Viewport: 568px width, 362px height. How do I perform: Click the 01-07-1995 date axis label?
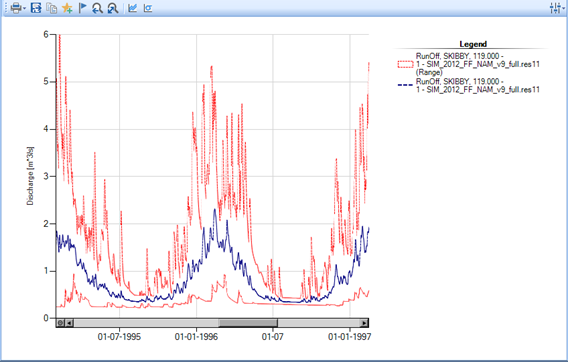tap(119, 337)
